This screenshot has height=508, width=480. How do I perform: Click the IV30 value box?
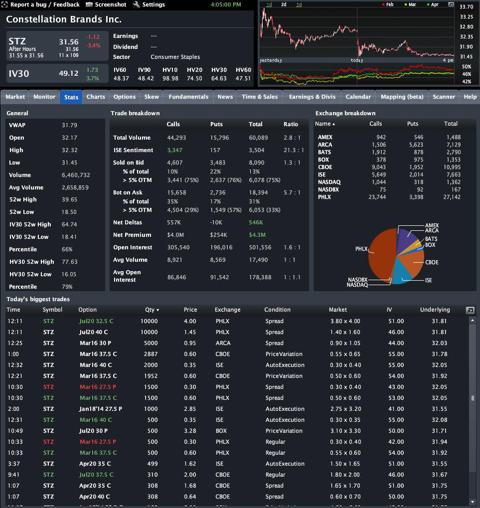pos(57,74)
